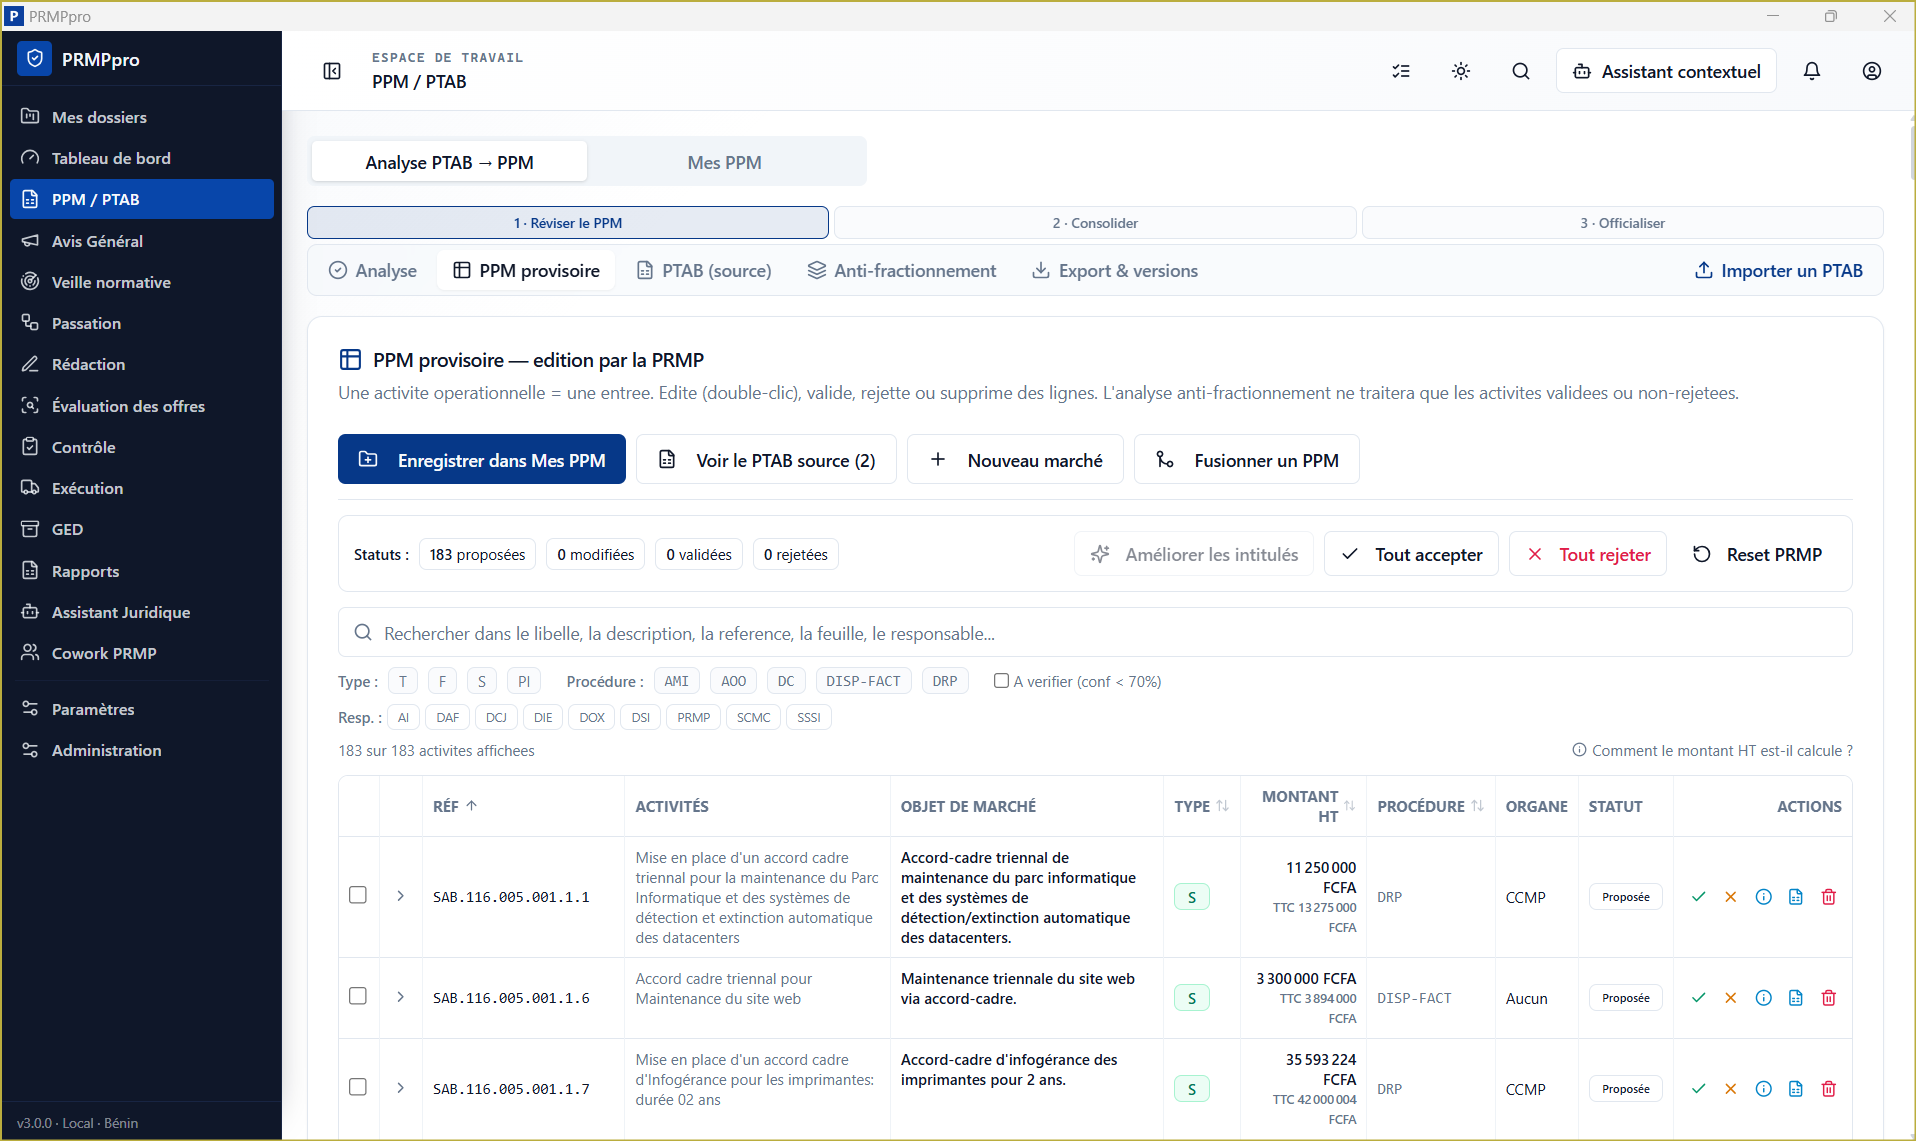
Task: Validate row SAB.116.005.001.1.6 with green check
Action: [1698, 998]
